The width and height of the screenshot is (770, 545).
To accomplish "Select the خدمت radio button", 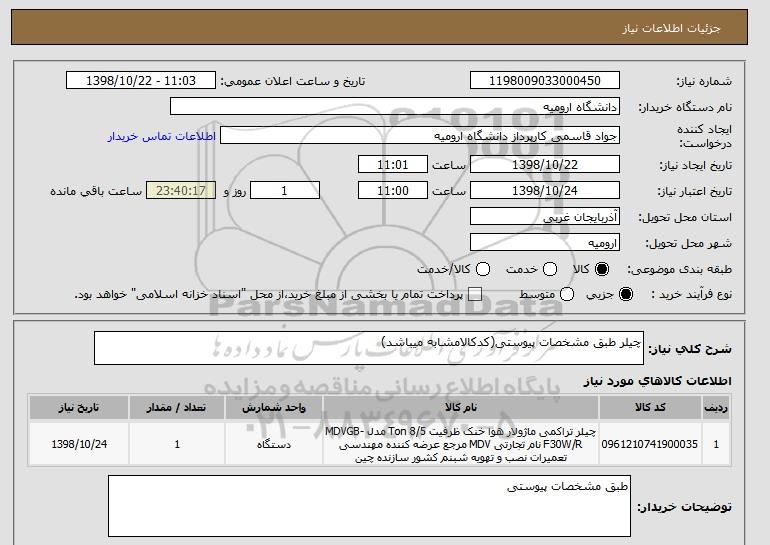I will point(550,269).
